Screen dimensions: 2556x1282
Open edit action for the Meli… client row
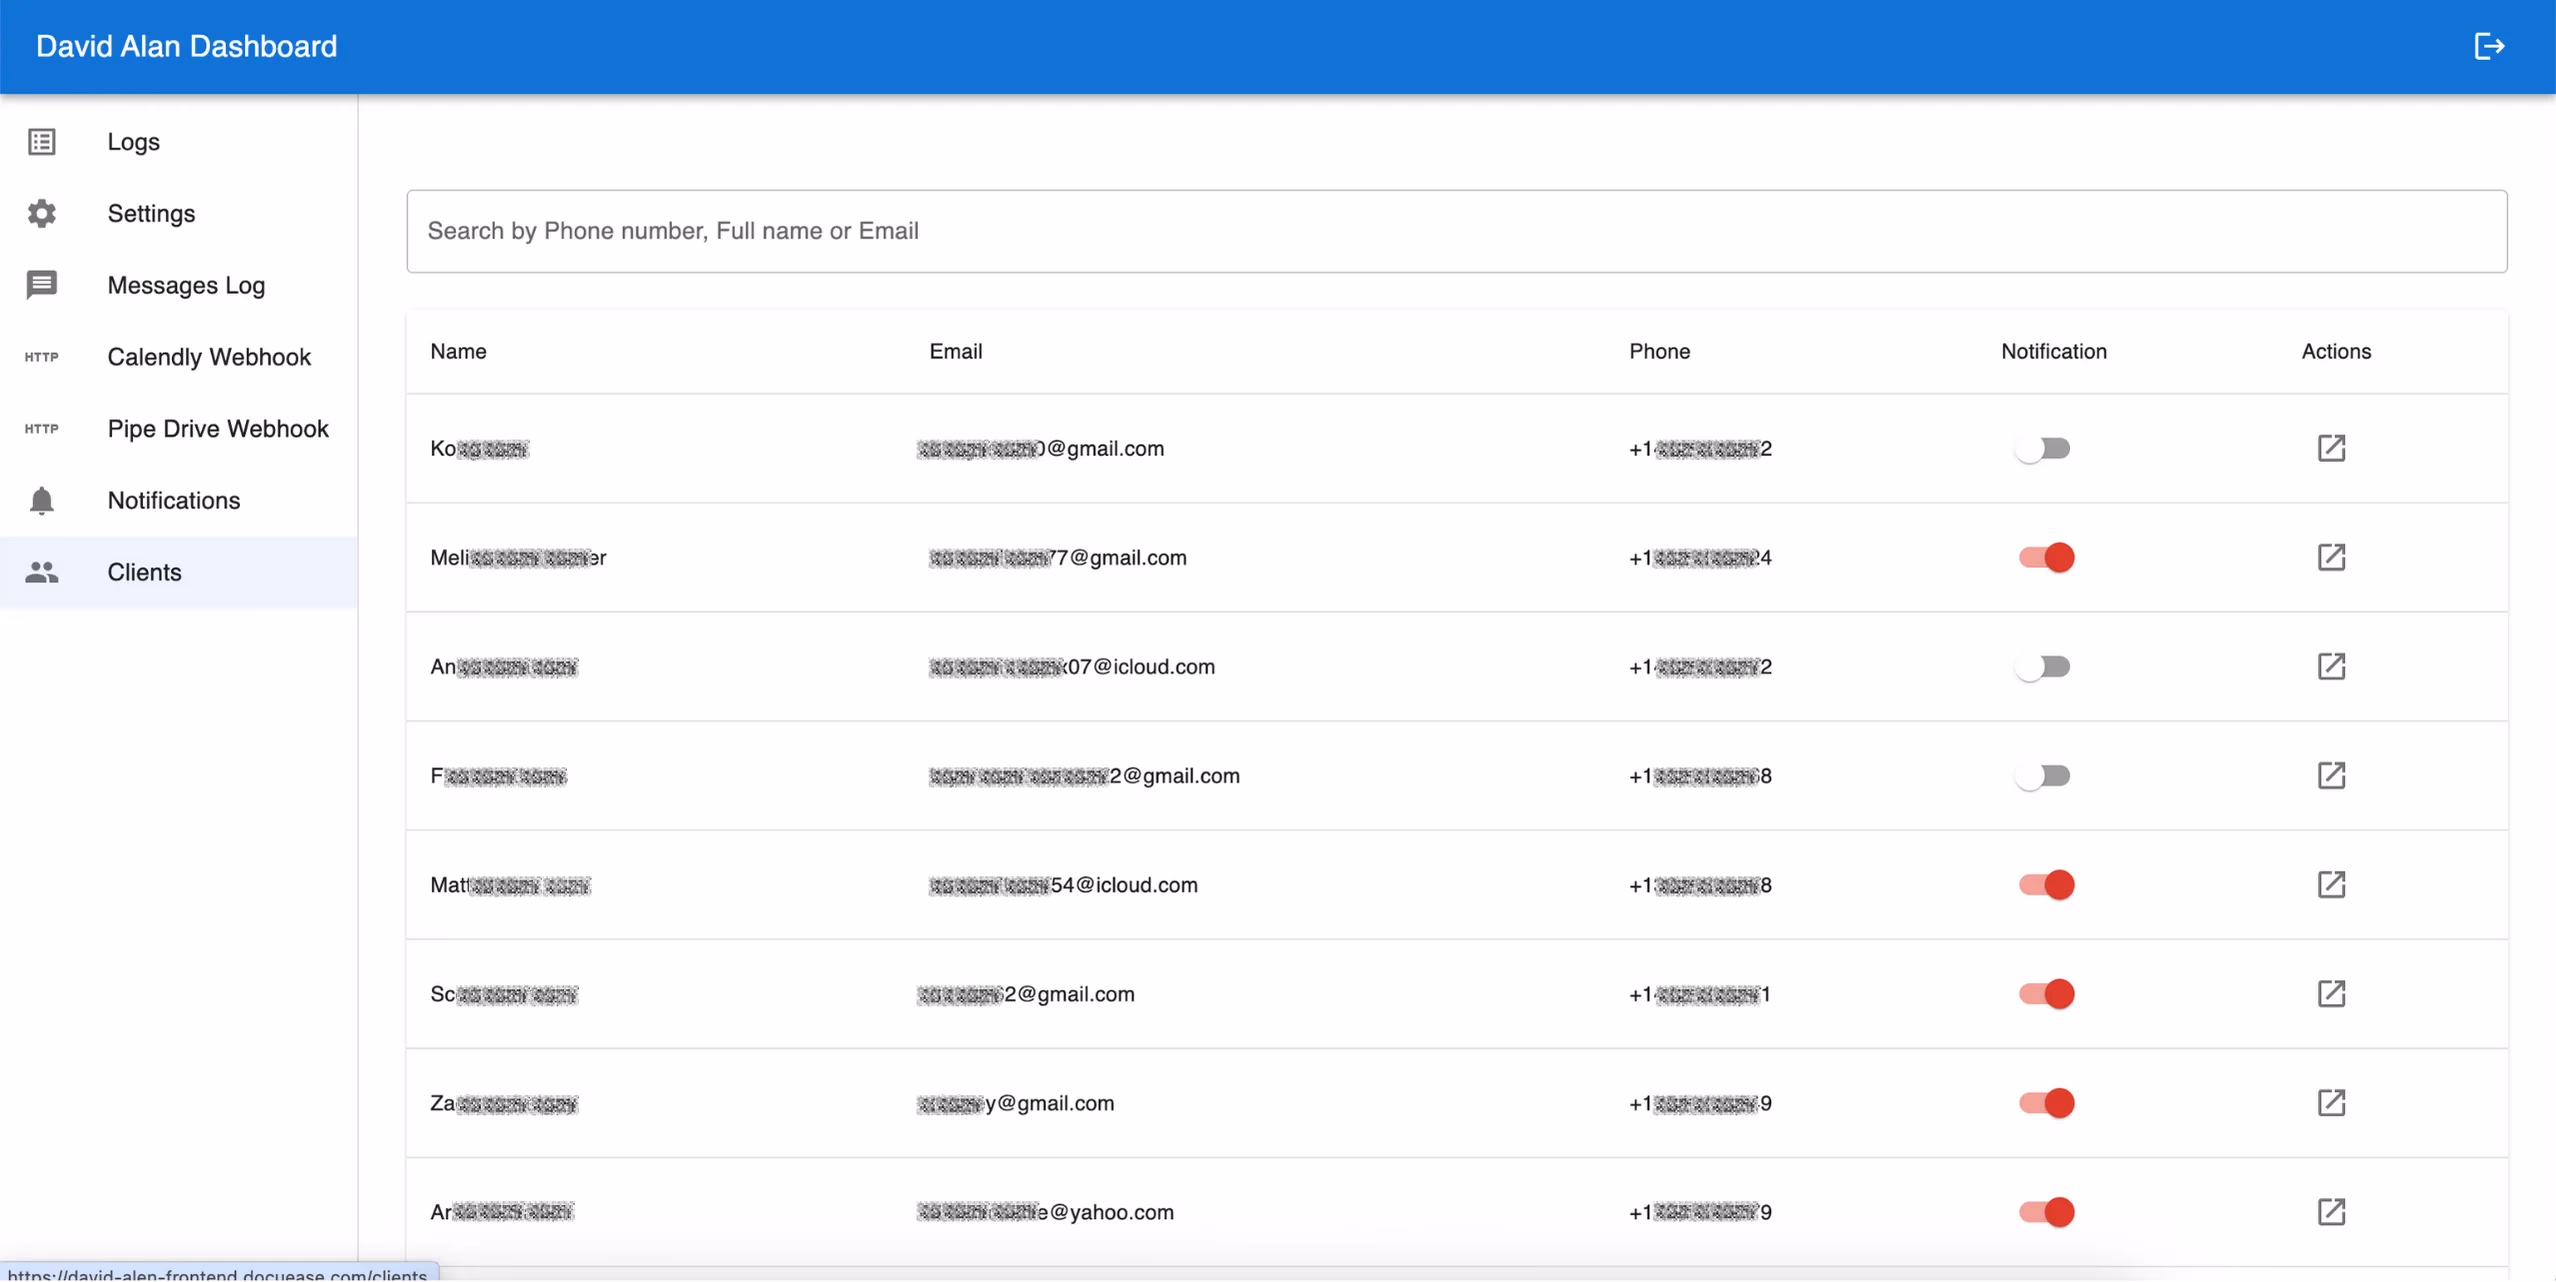(2331, 557)
